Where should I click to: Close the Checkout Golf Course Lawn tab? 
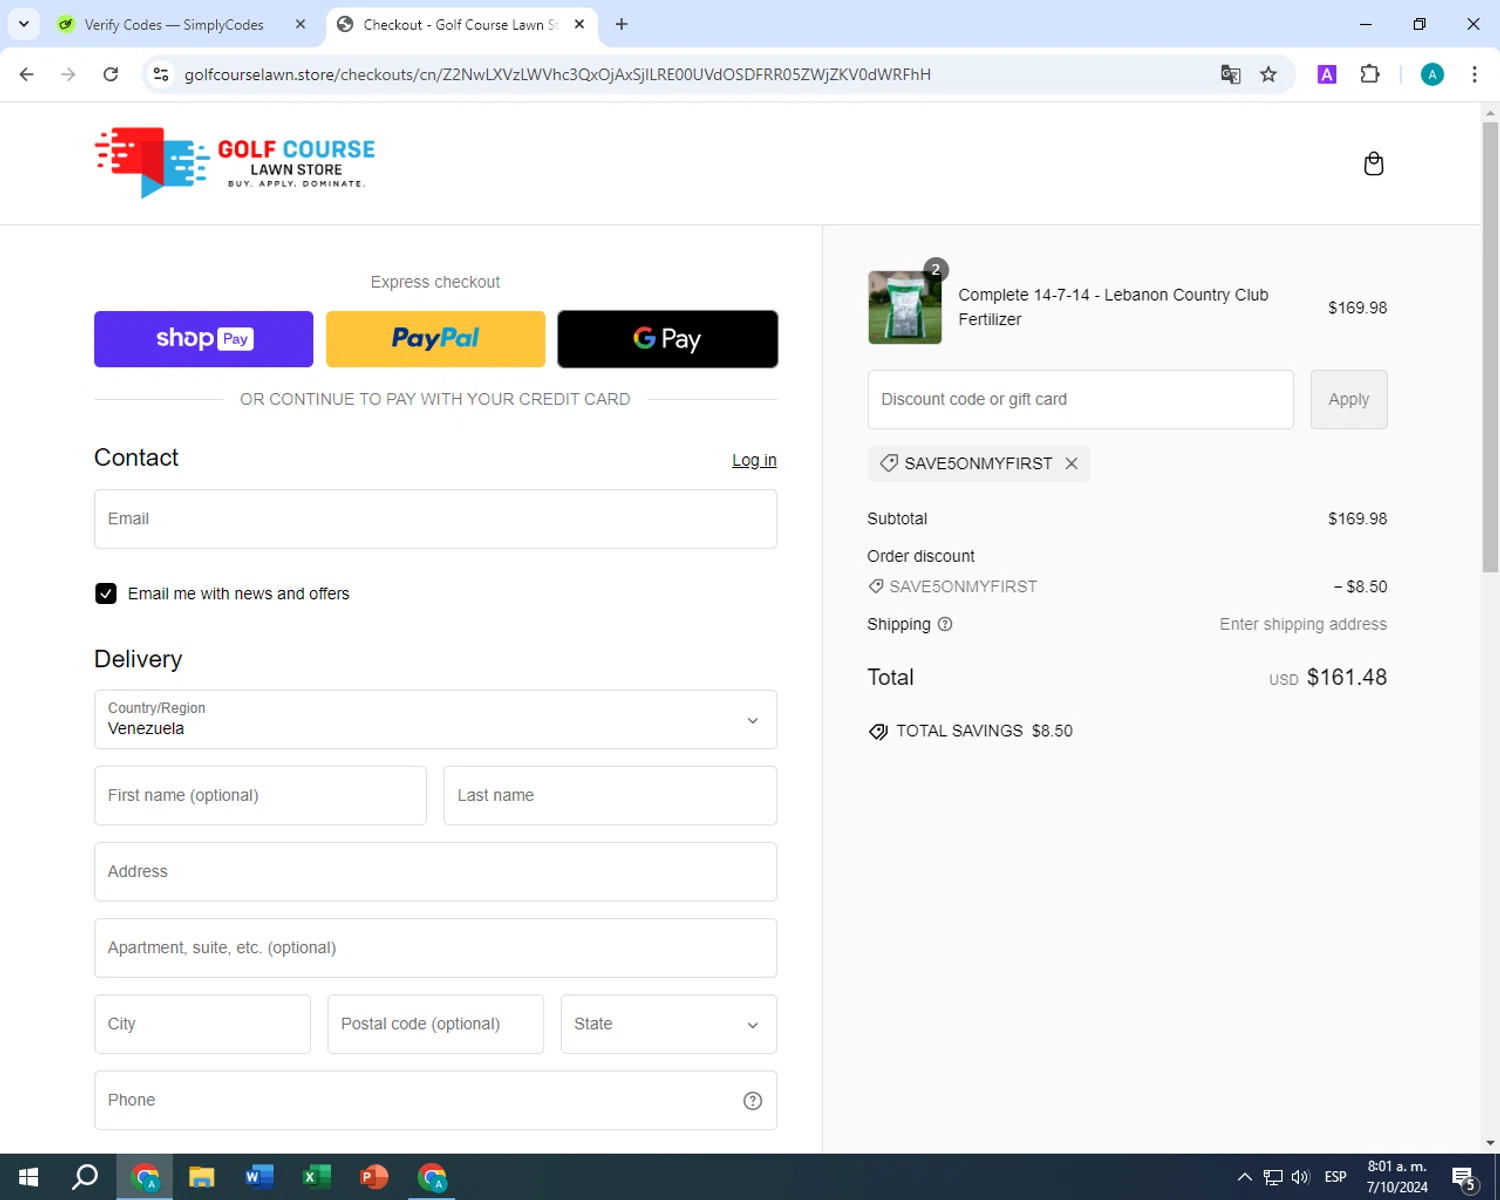[x=579, y=24]
